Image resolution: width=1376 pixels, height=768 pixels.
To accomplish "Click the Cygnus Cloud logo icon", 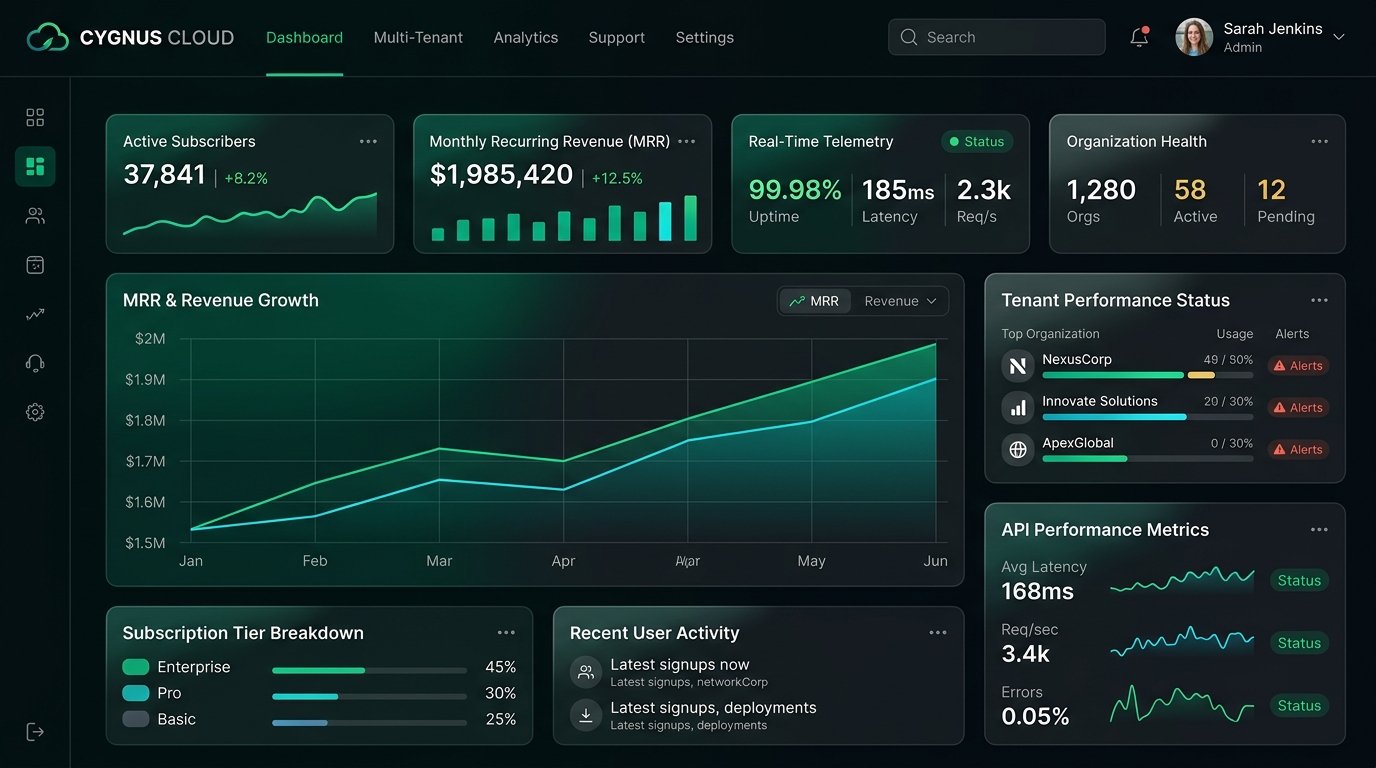I will (x=48, y=38).
